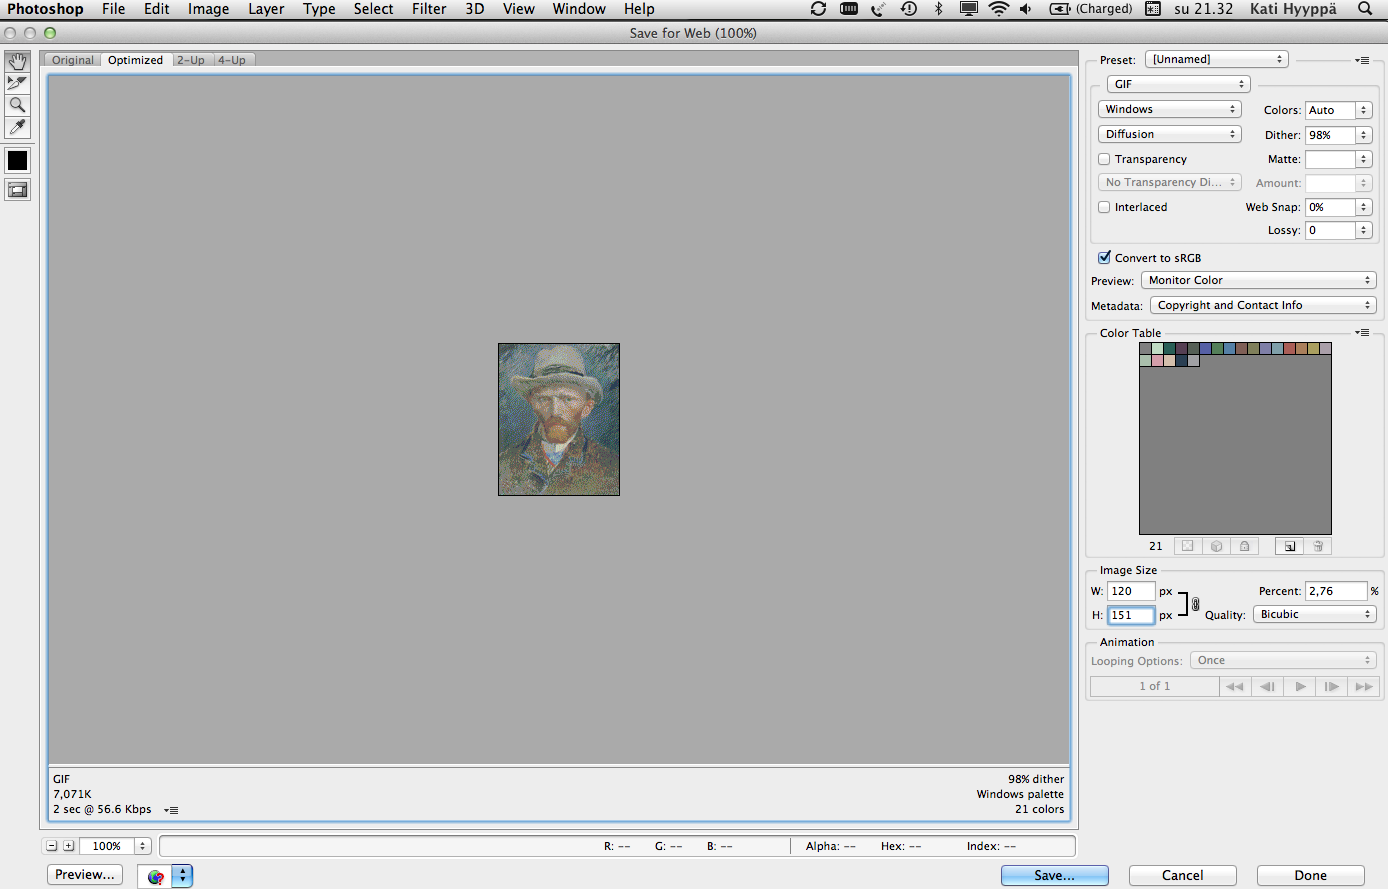Viewport: 1388px width, 889px height.
Task: Click the zoom out minus button
Action: (x=52, y=846)
